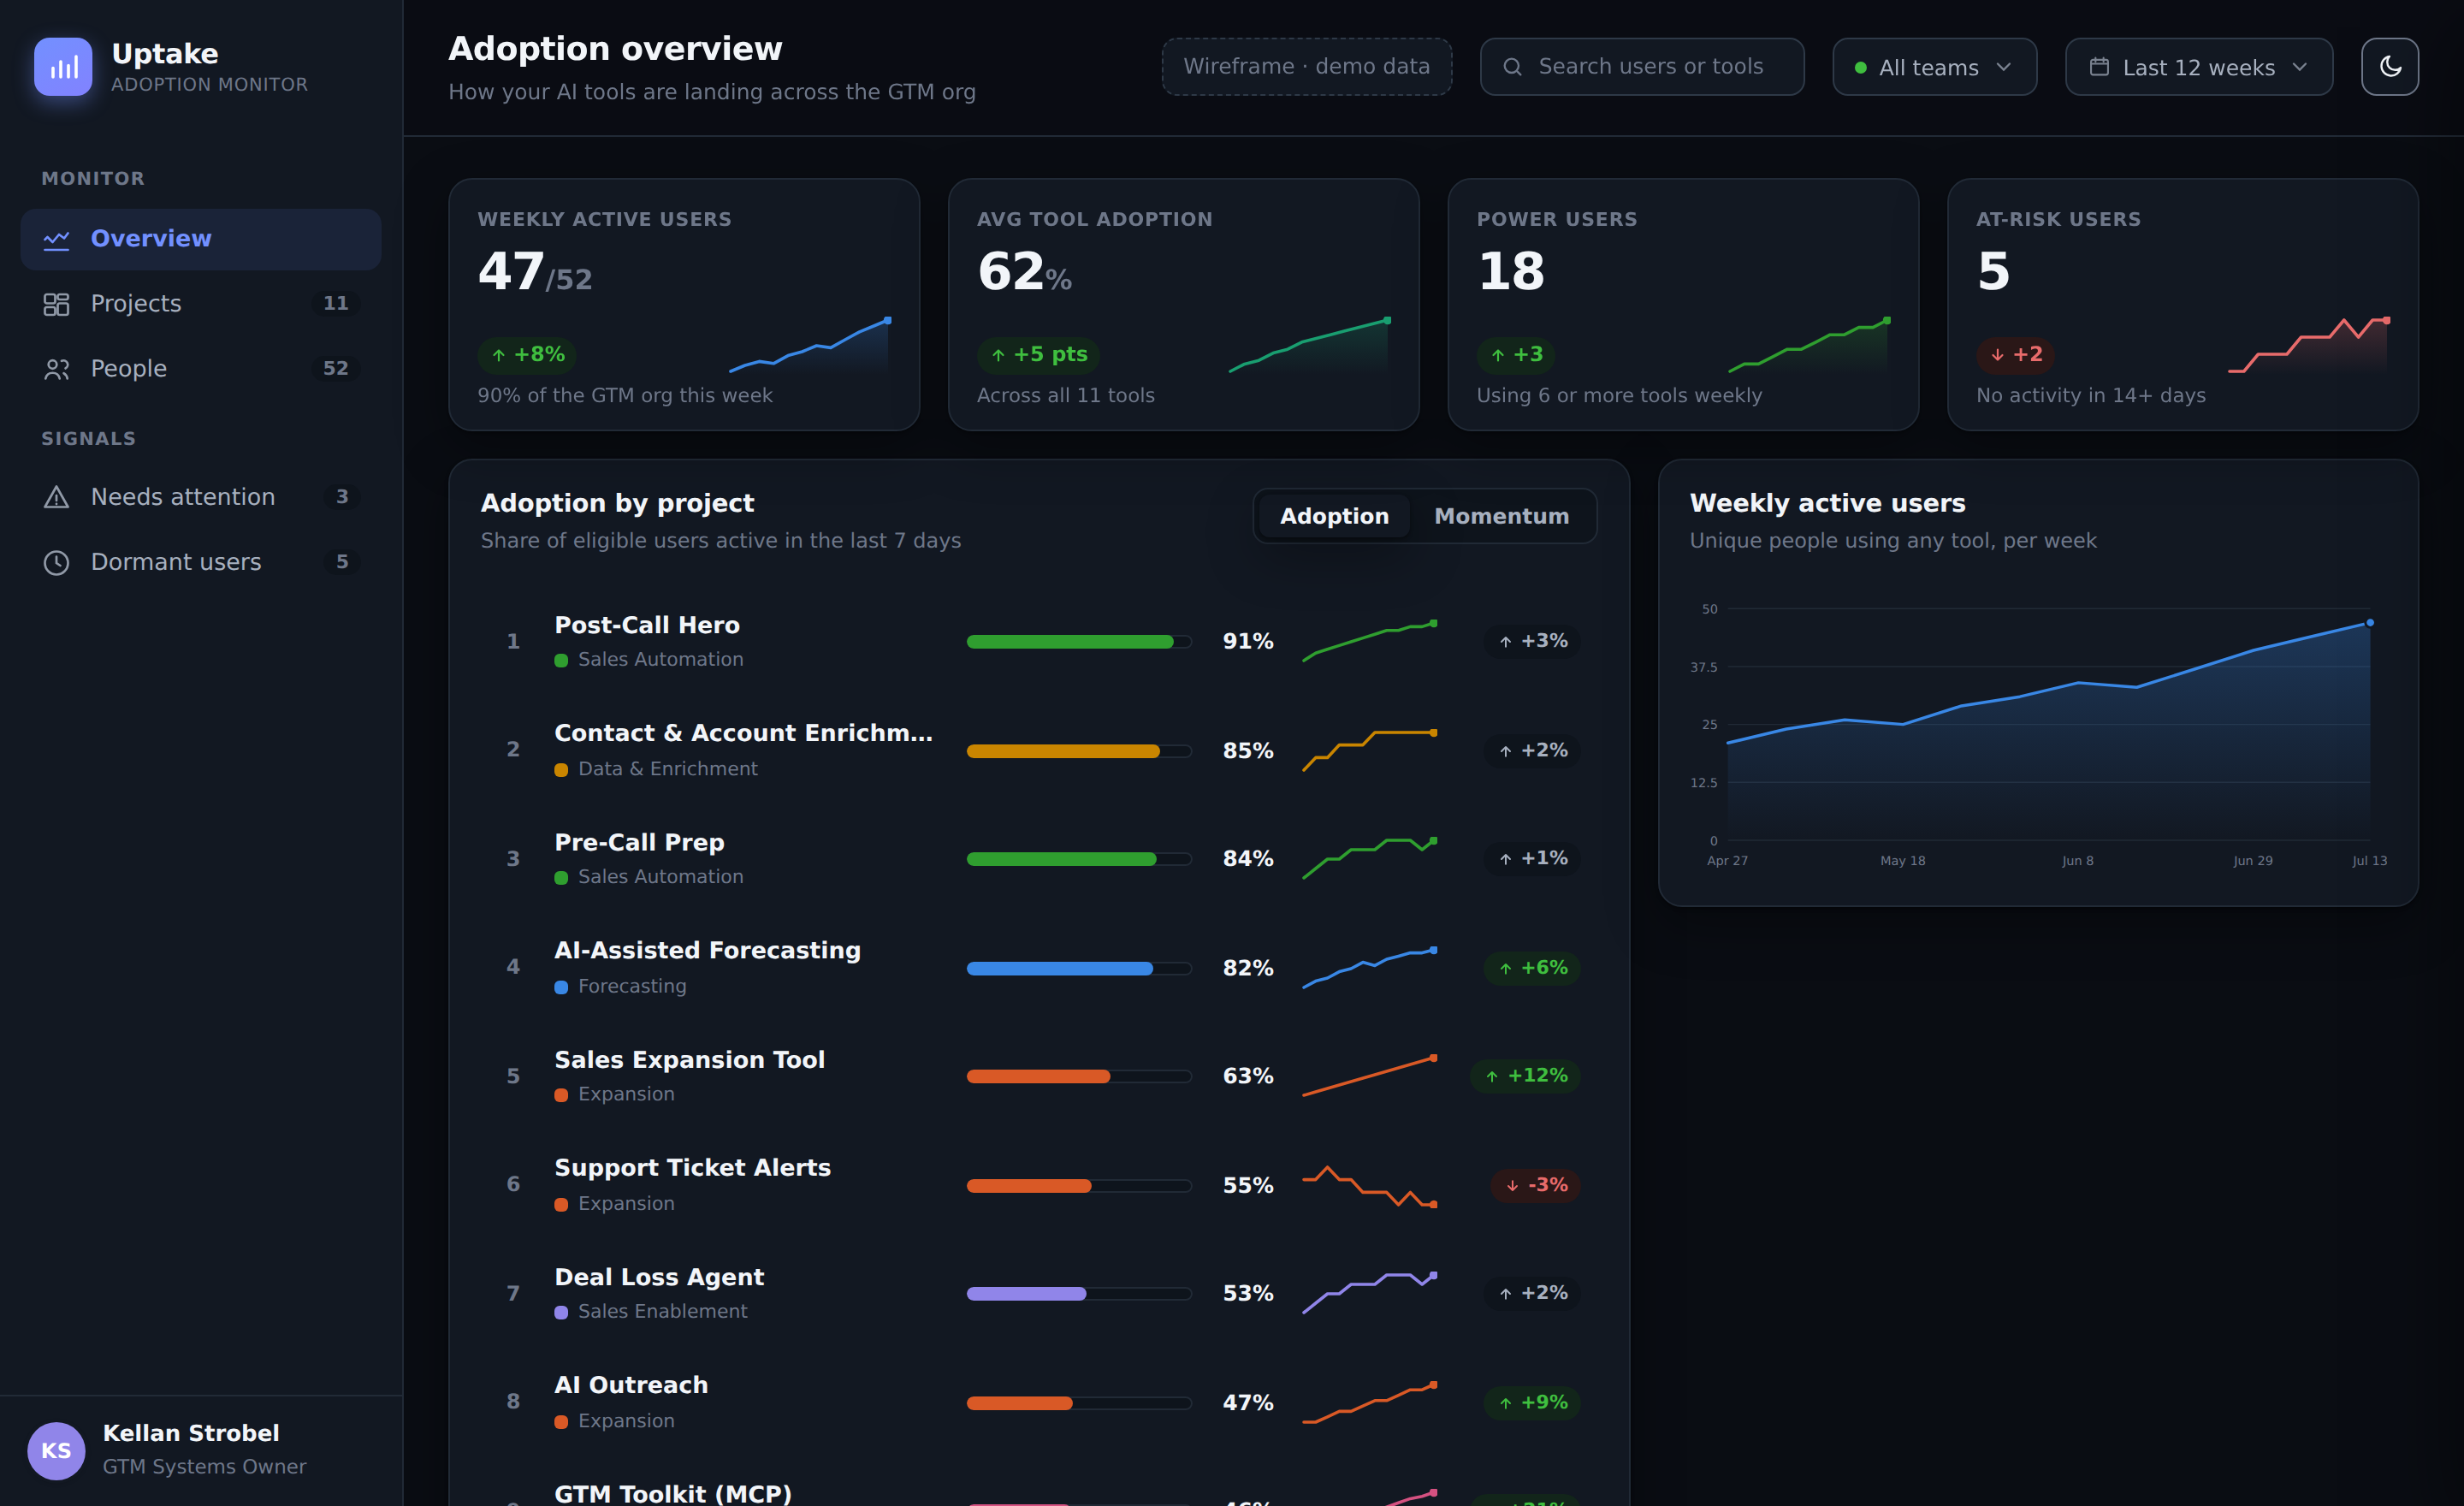Open the Last 12 weeks dropdown
The height and width of the screenshot is (1506, 2464).
click(2198, 67)
